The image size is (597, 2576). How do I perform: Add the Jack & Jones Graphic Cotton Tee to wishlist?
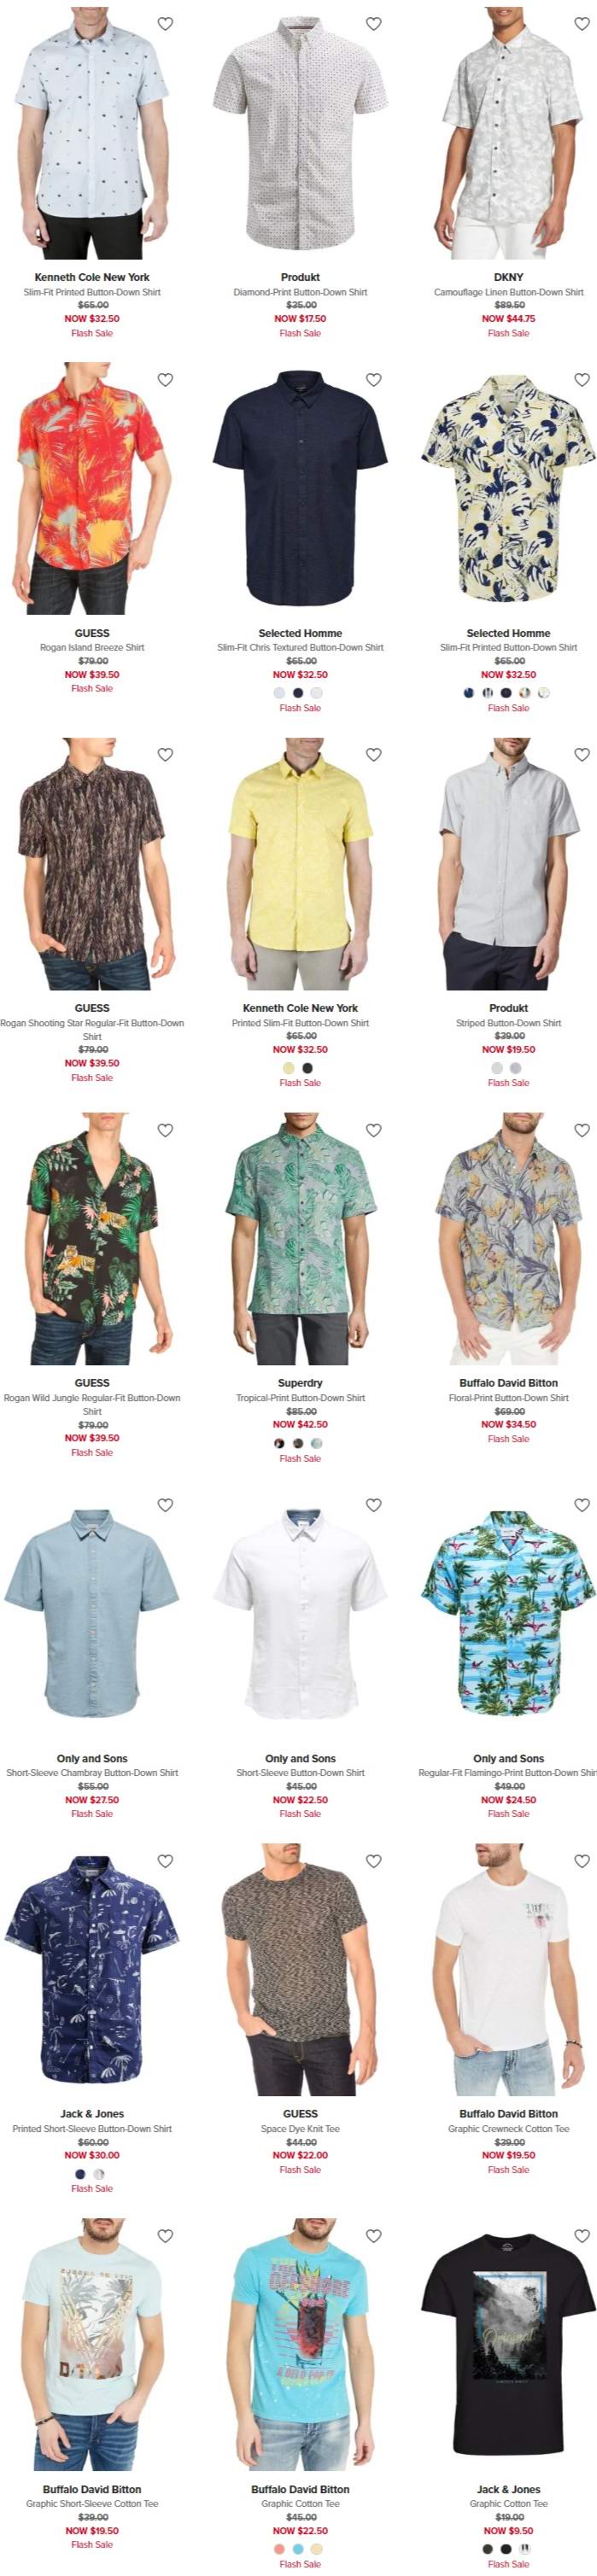(581, 2236)
